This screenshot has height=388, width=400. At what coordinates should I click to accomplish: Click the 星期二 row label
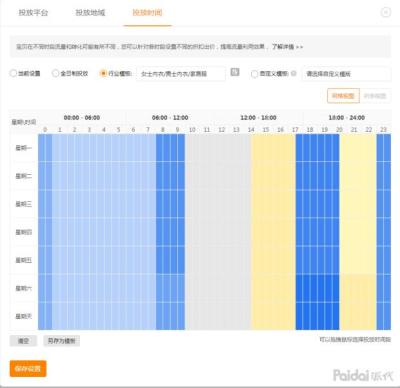[x=24, y=176]
